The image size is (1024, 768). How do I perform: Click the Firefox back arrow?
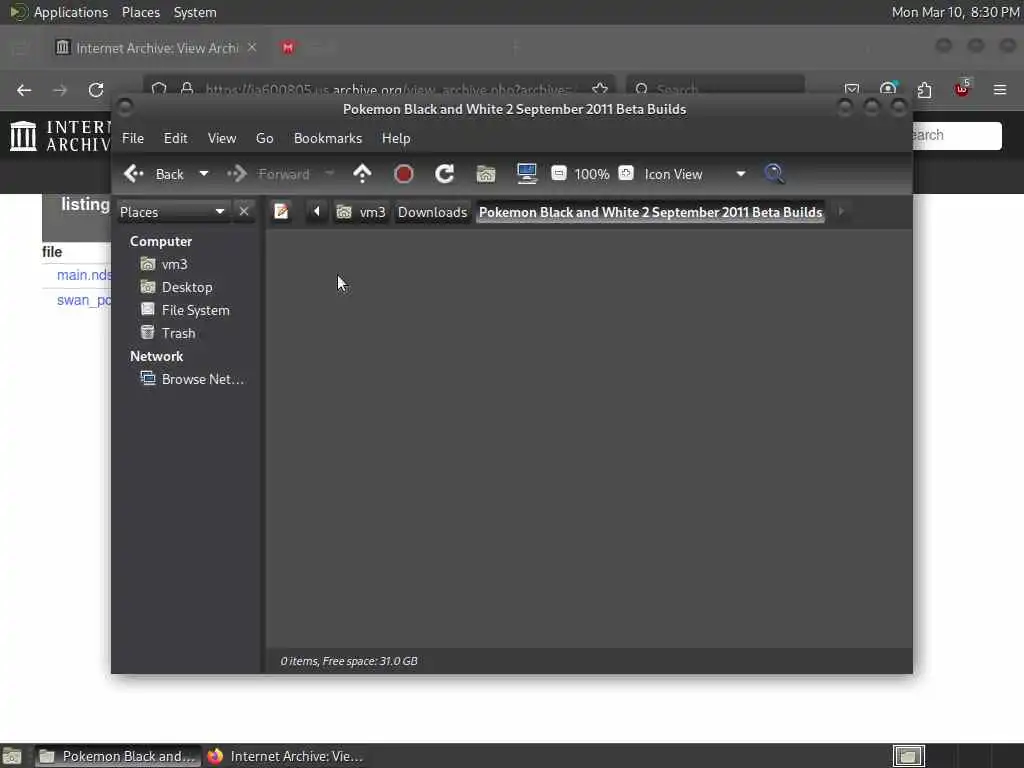[x=24, y=90]
